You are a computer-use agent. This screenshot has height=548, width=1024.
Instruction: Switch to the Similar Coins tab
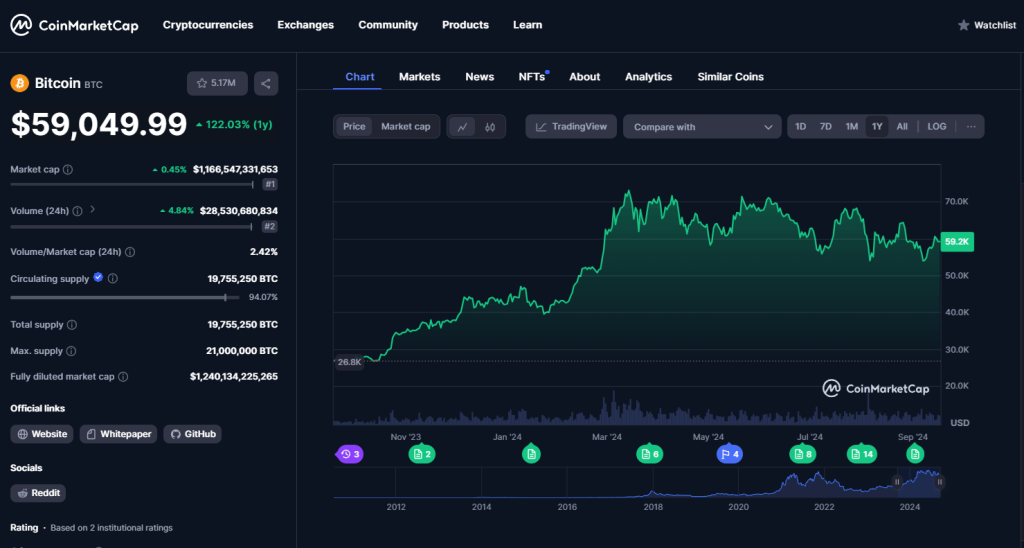point(730,76)
